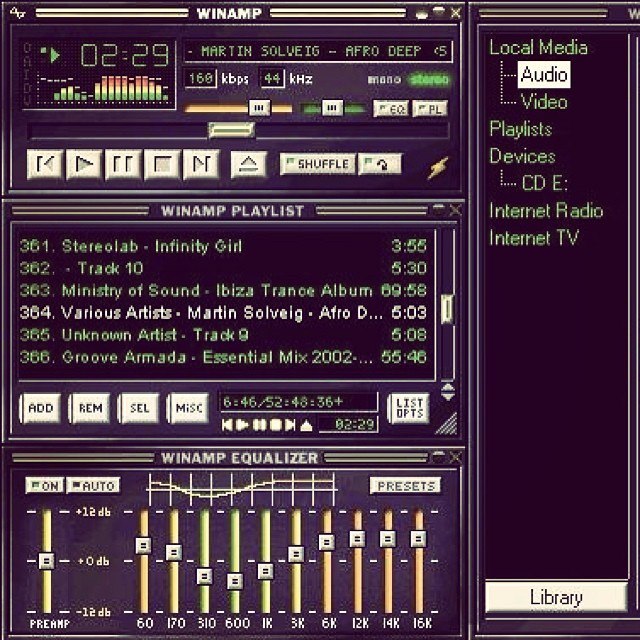
Task: Click the playlist mini Previous button
Action: click(227, 425)
